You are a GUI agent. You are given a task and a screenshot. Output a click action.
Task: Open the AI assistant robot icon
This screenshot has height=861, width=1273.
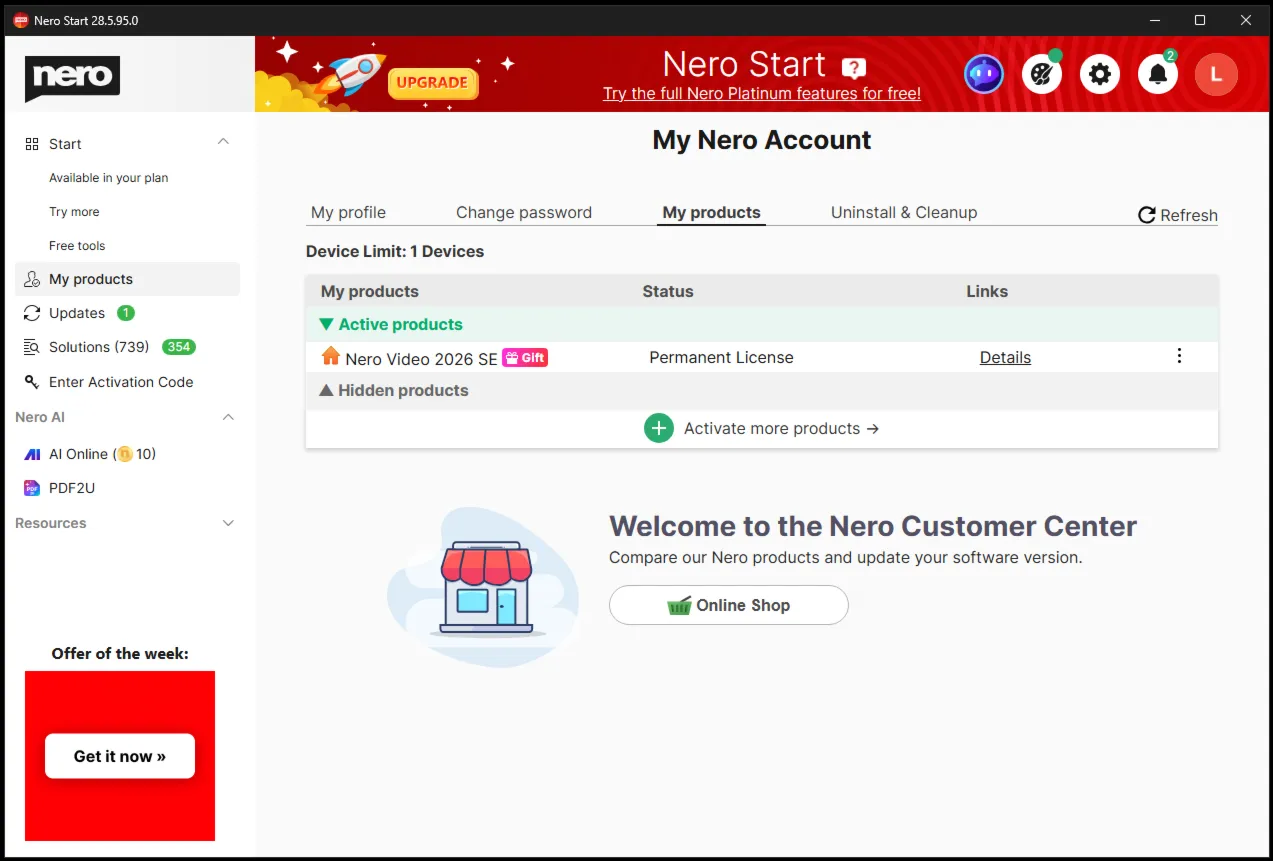pyautogui.click(x=983, y=74)
